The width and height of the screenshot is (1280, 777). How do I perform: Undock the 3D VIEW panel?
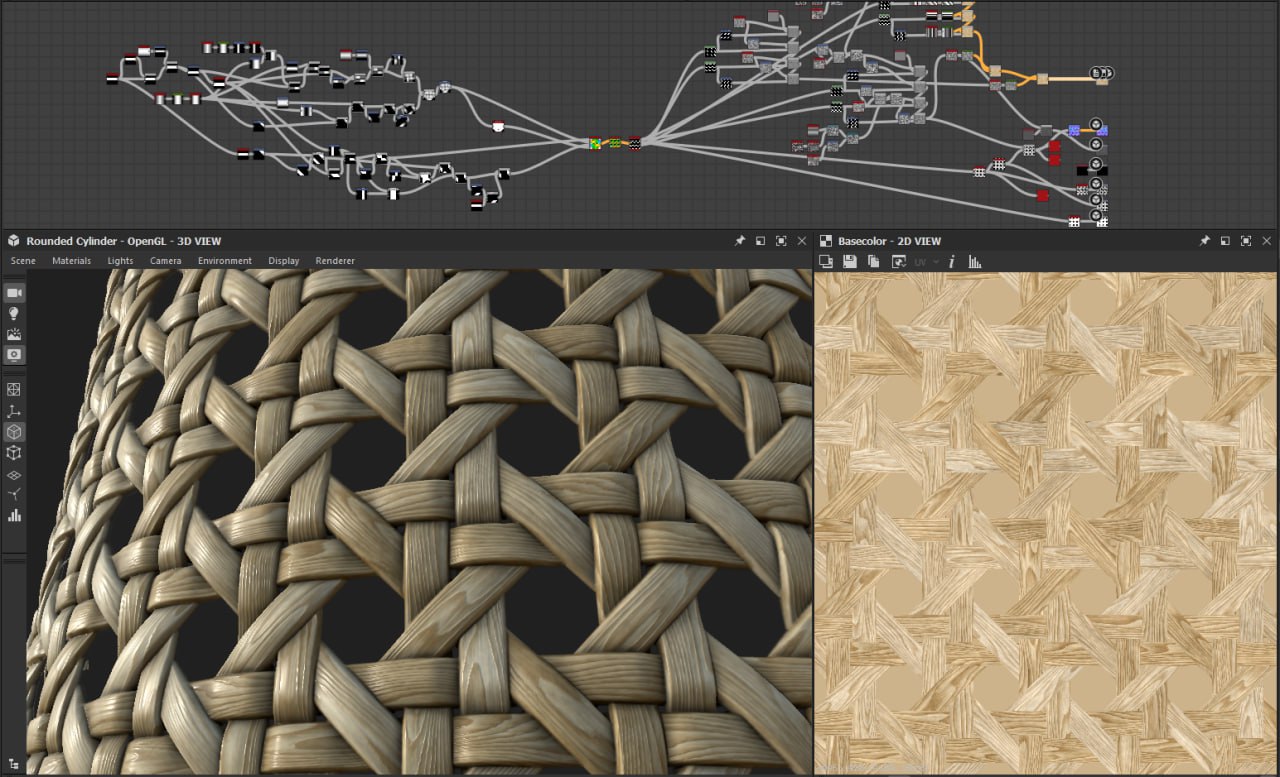[x=760, y=241]
